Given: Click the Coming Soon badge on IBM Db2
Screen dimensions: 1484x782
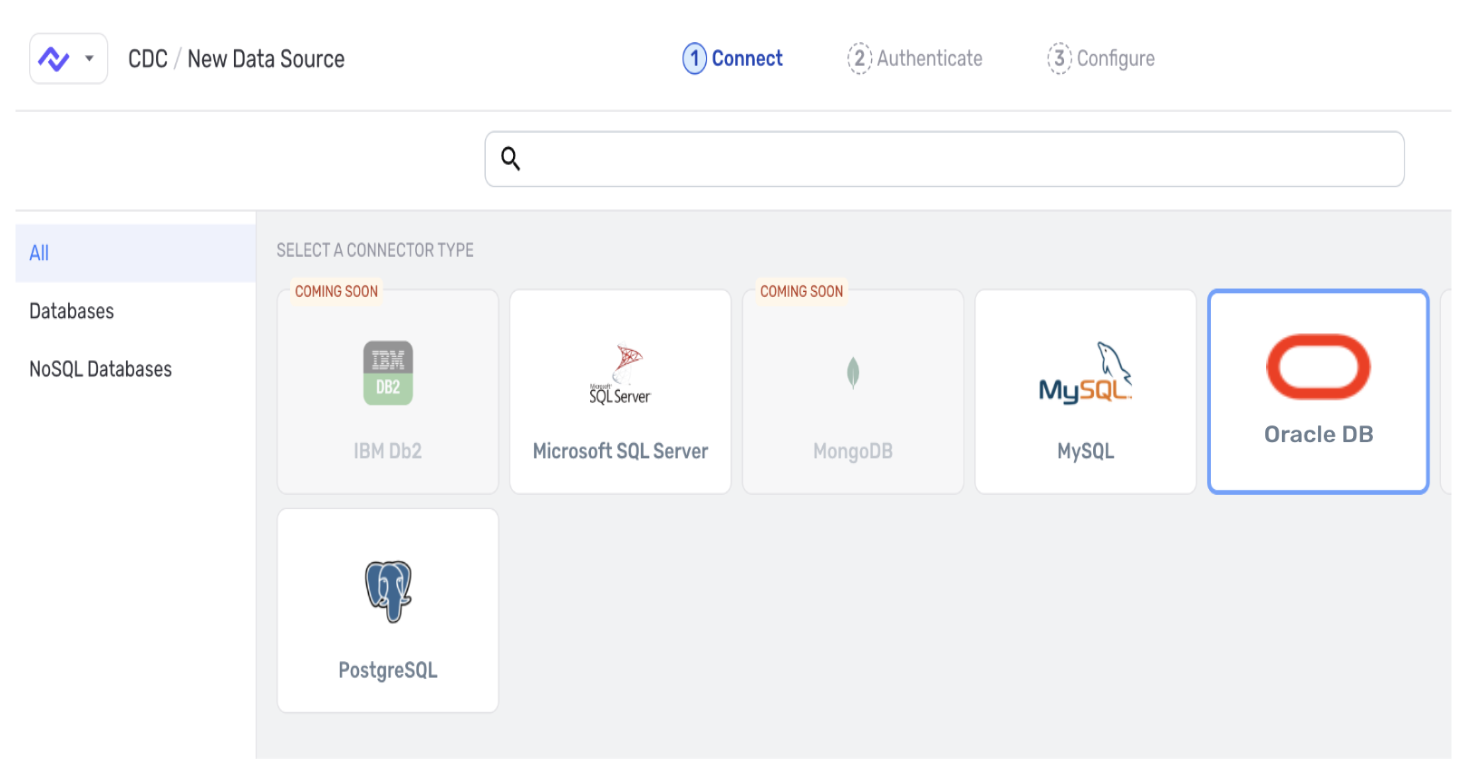Looking at the screenshot, I should [x=336, y=291].
